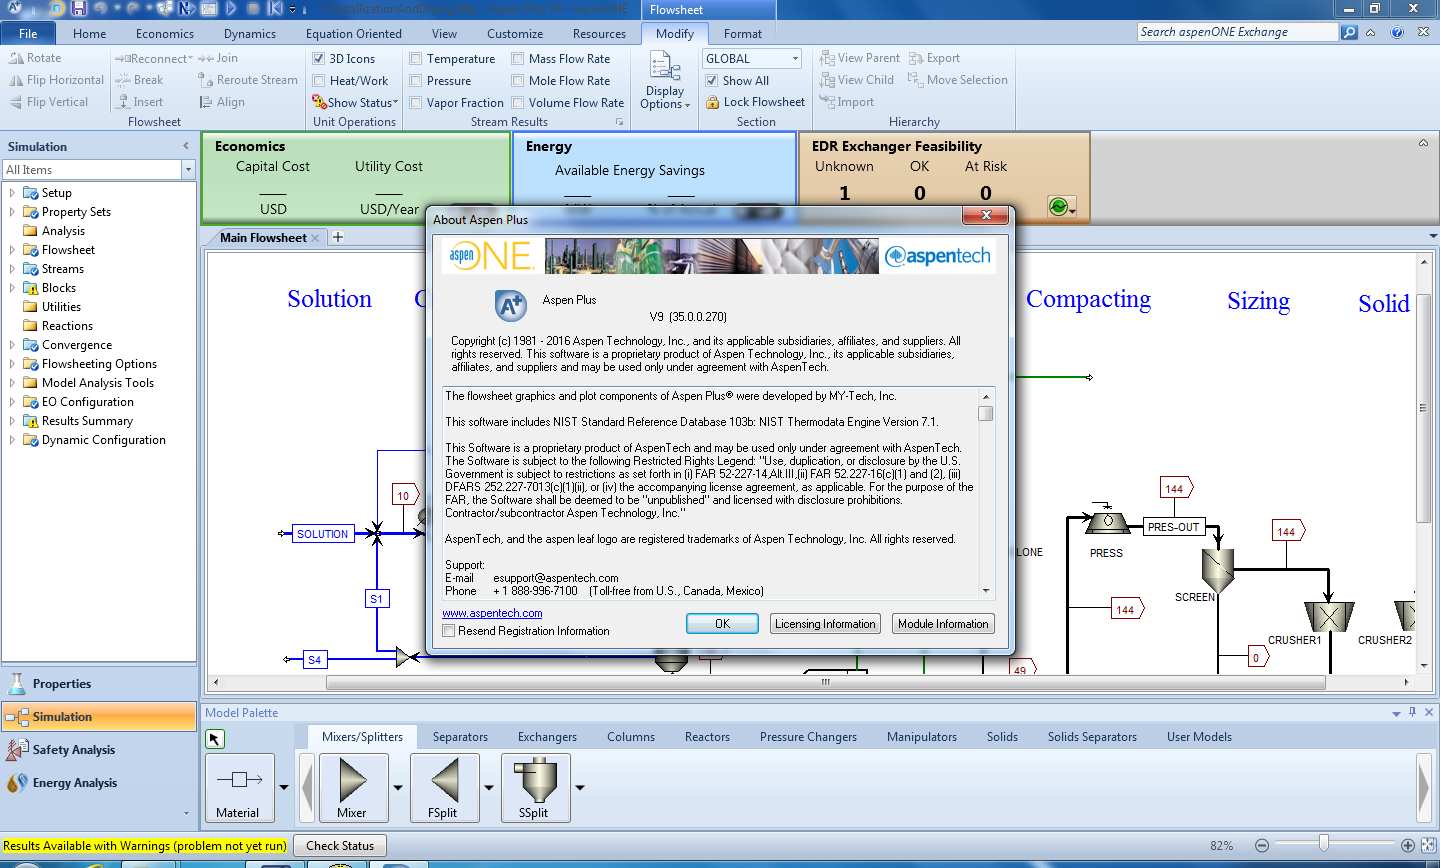
Task: Click the Search aspenONE Exchange field
Action: [1238, 32]
